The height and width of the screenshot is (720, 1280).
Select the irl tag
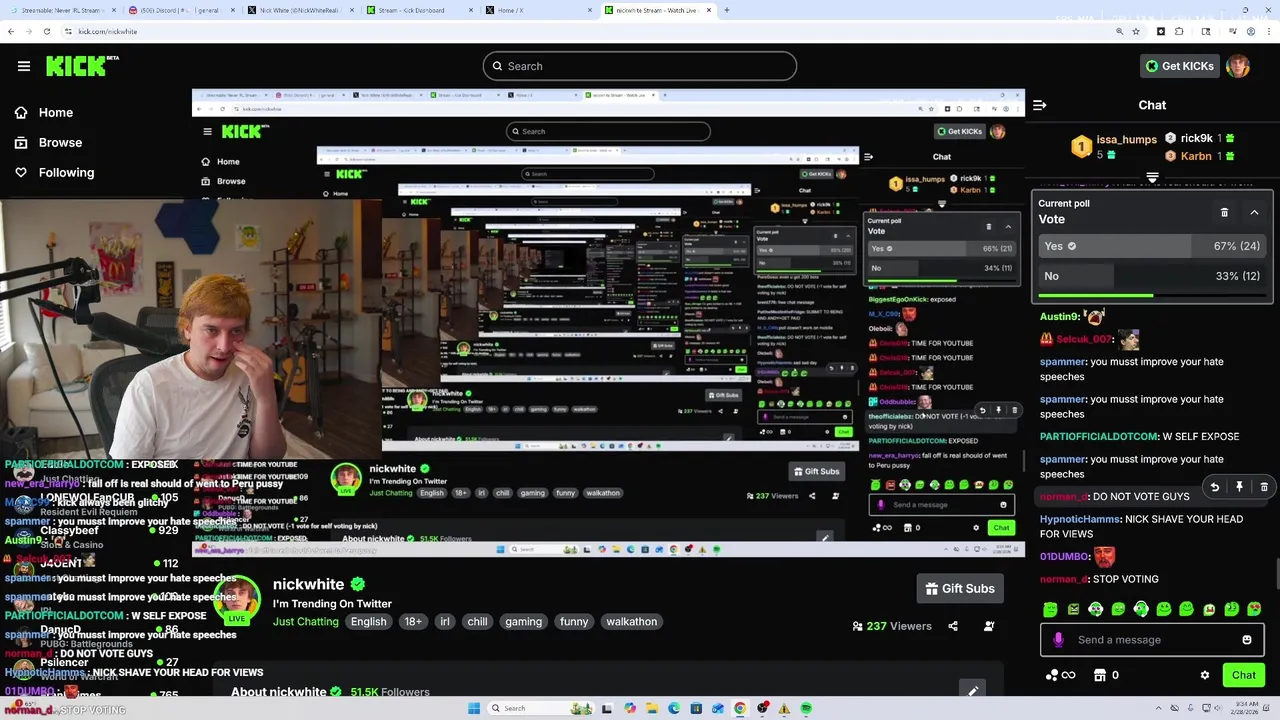445,621
